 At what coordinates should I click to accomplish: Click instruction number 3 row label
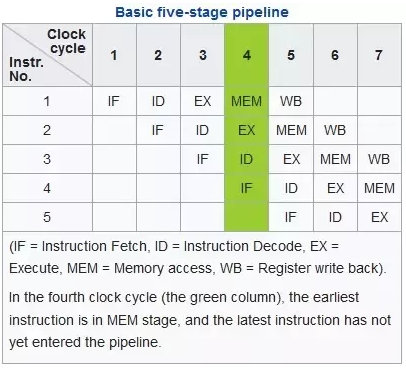pos(47,159)
